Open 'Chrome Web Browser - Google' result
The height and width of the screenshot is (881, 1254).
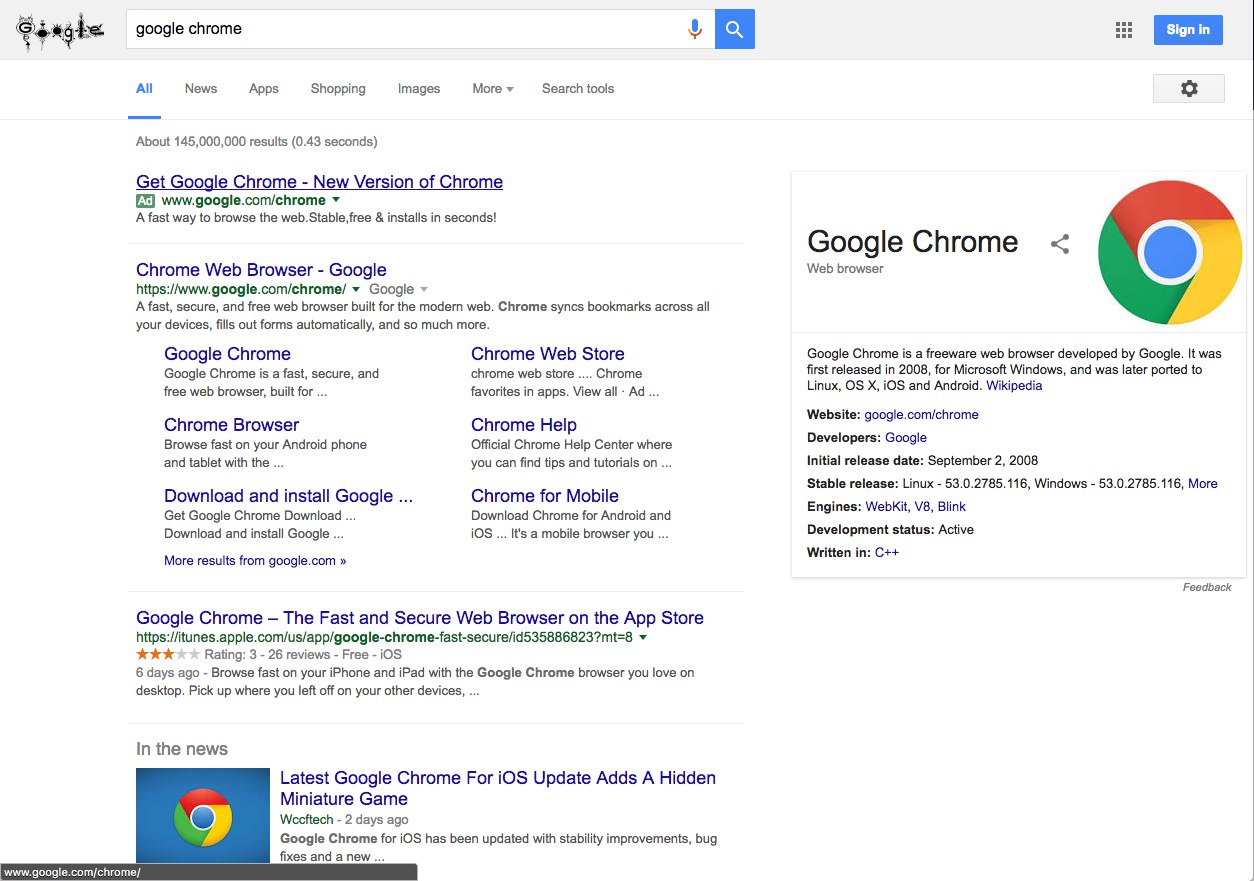tap(261, 270)
